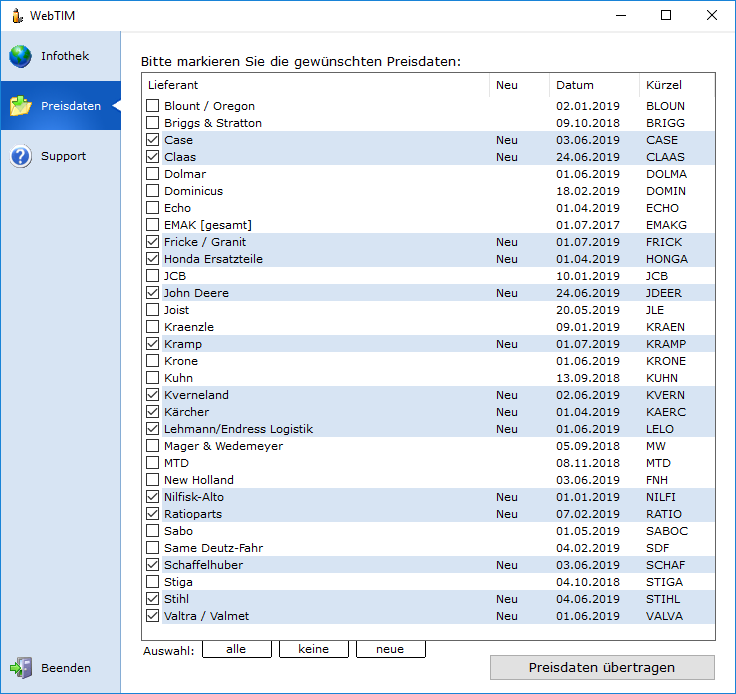The image size is (736, 694).
Task: Click the FNH abbreviation for New Holland
Action: tap(657, 480)
